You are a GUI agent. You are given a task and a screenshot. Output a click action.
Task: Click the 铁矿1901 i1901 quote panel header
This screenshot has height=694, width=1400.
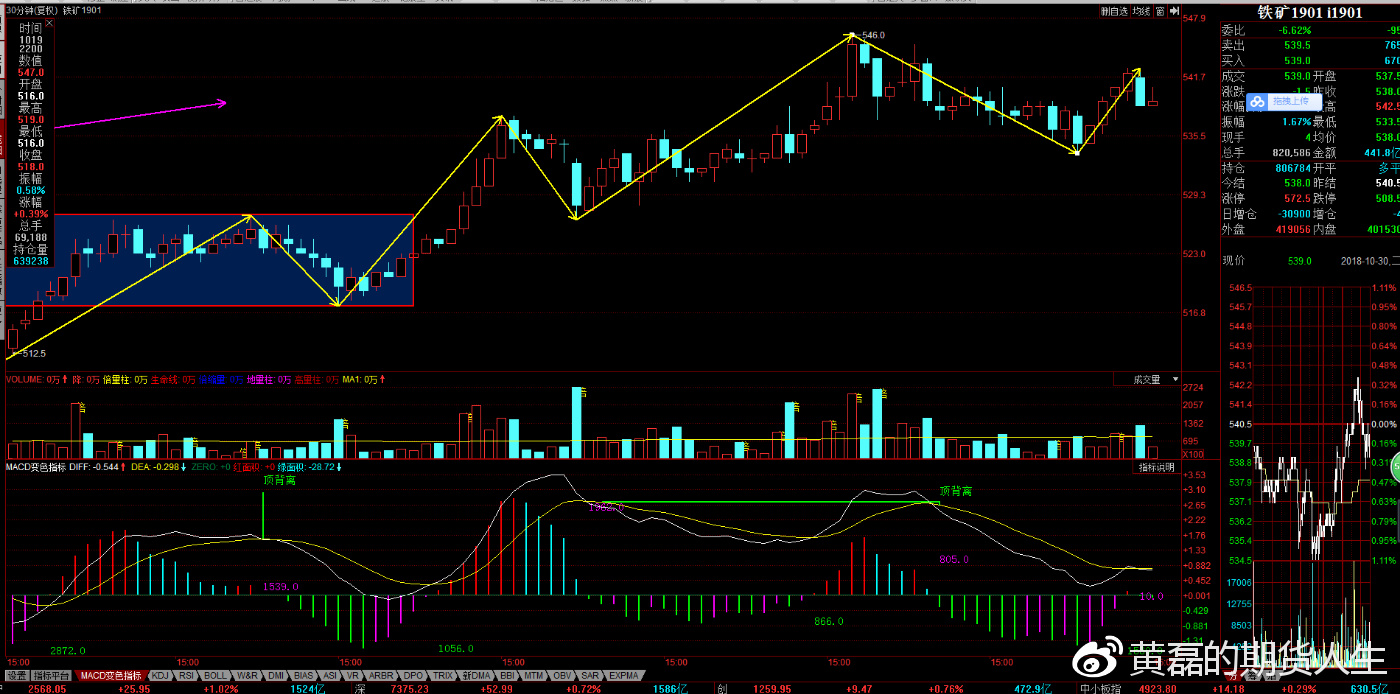(1310, 12)
